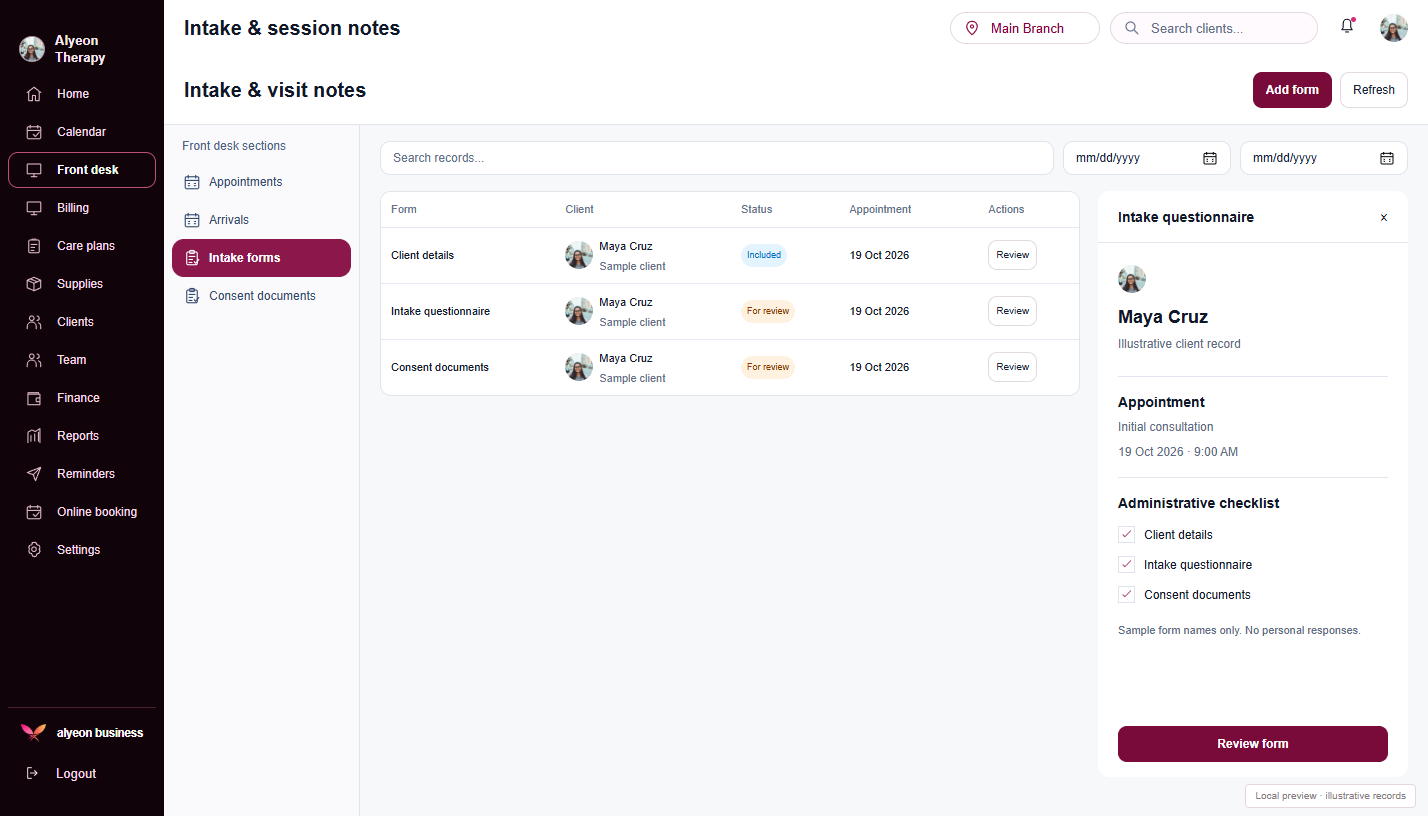Open Finance from the sidebar
1428x816 pixels.
coord(82,398)
